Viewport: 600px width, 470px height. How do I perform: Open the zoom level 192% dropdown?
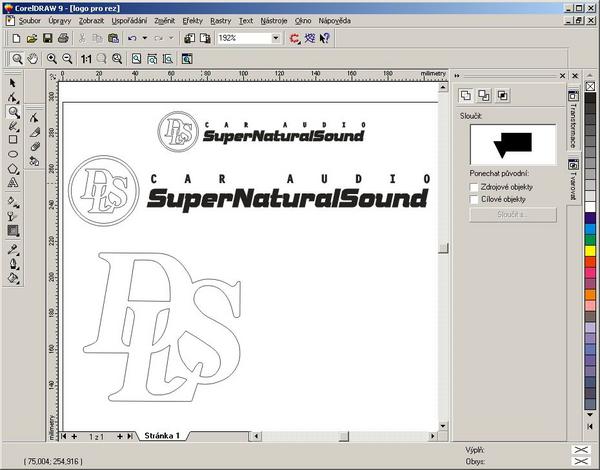click(x=276, y=38)
